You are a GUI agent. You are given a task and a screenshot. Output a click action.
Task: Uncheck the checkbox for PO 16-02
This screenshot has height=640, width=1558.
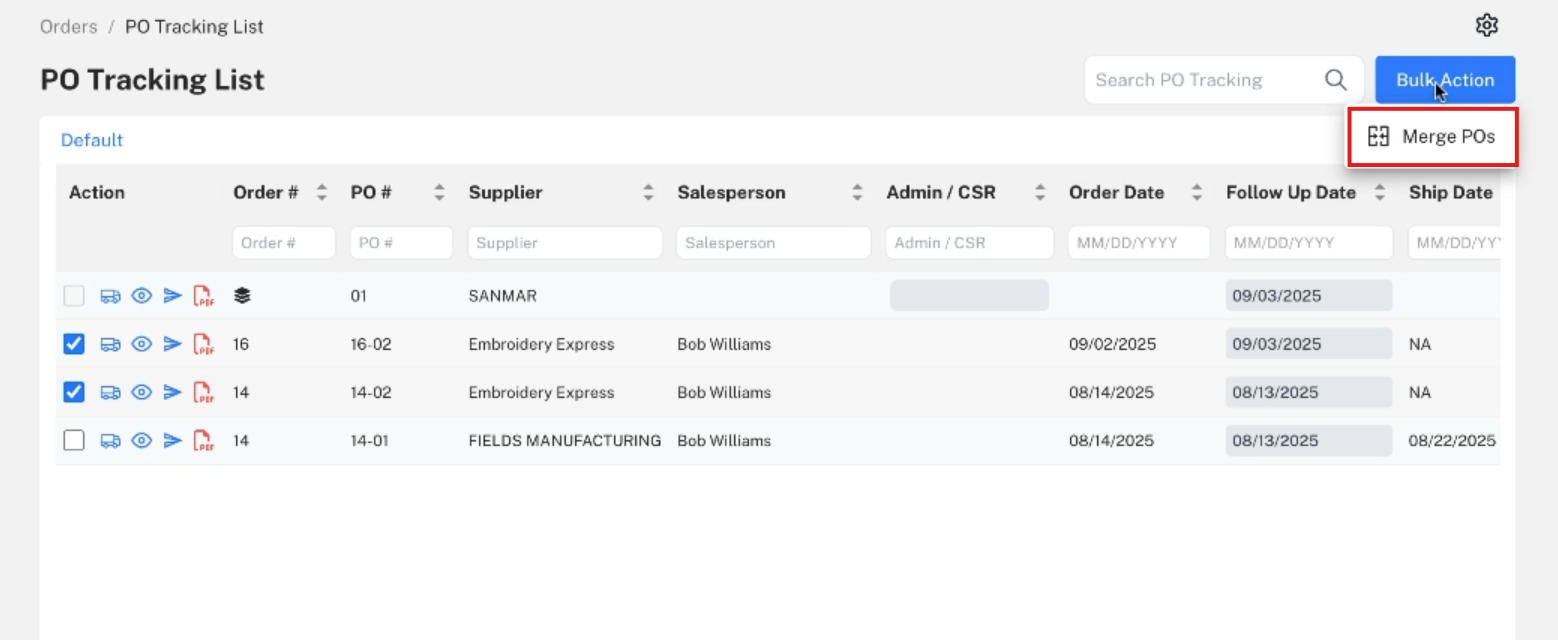click(73, 343)
